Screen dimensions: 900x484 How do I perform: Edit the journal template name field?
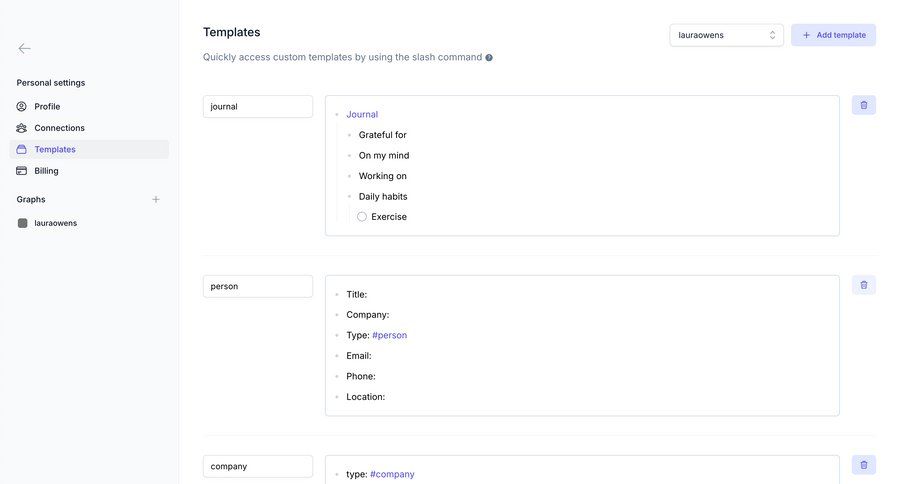(258, 106)
